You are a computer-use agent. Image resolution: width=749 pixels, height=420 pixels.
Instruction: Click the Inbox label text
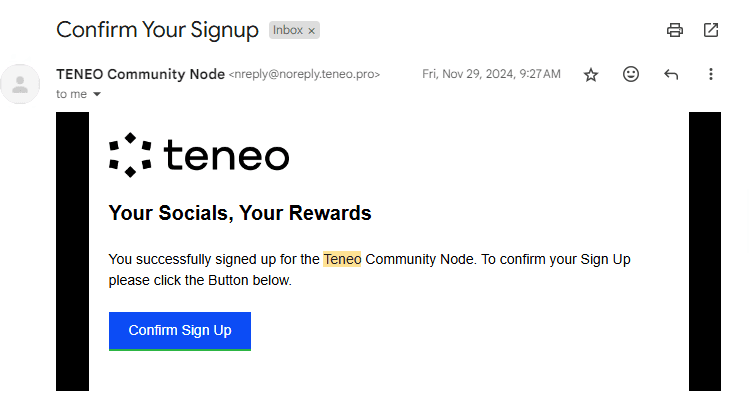point(288,30)
